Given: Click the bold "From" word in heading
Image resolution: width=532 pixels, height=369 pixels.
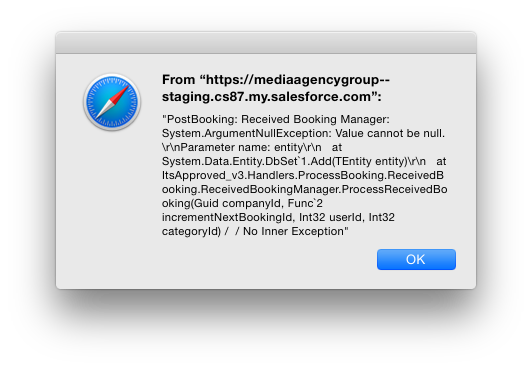Looking at the screenshot, I should pyautogui.click(x=178, y=80).
